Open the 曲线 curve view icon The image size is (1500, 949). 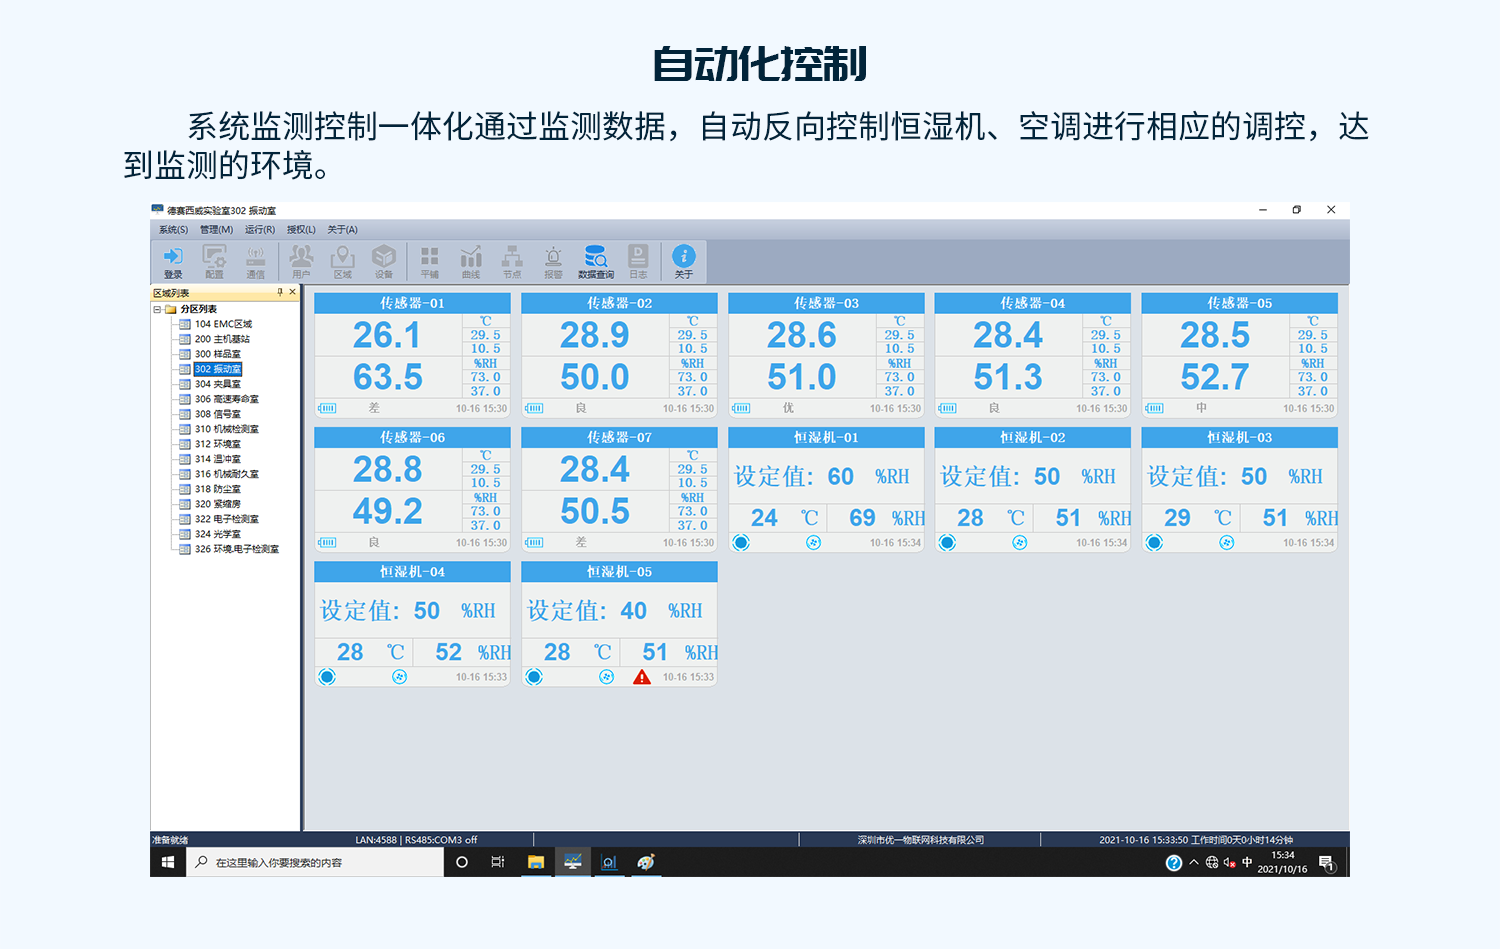pyautogui.click(x=471, y=260)
